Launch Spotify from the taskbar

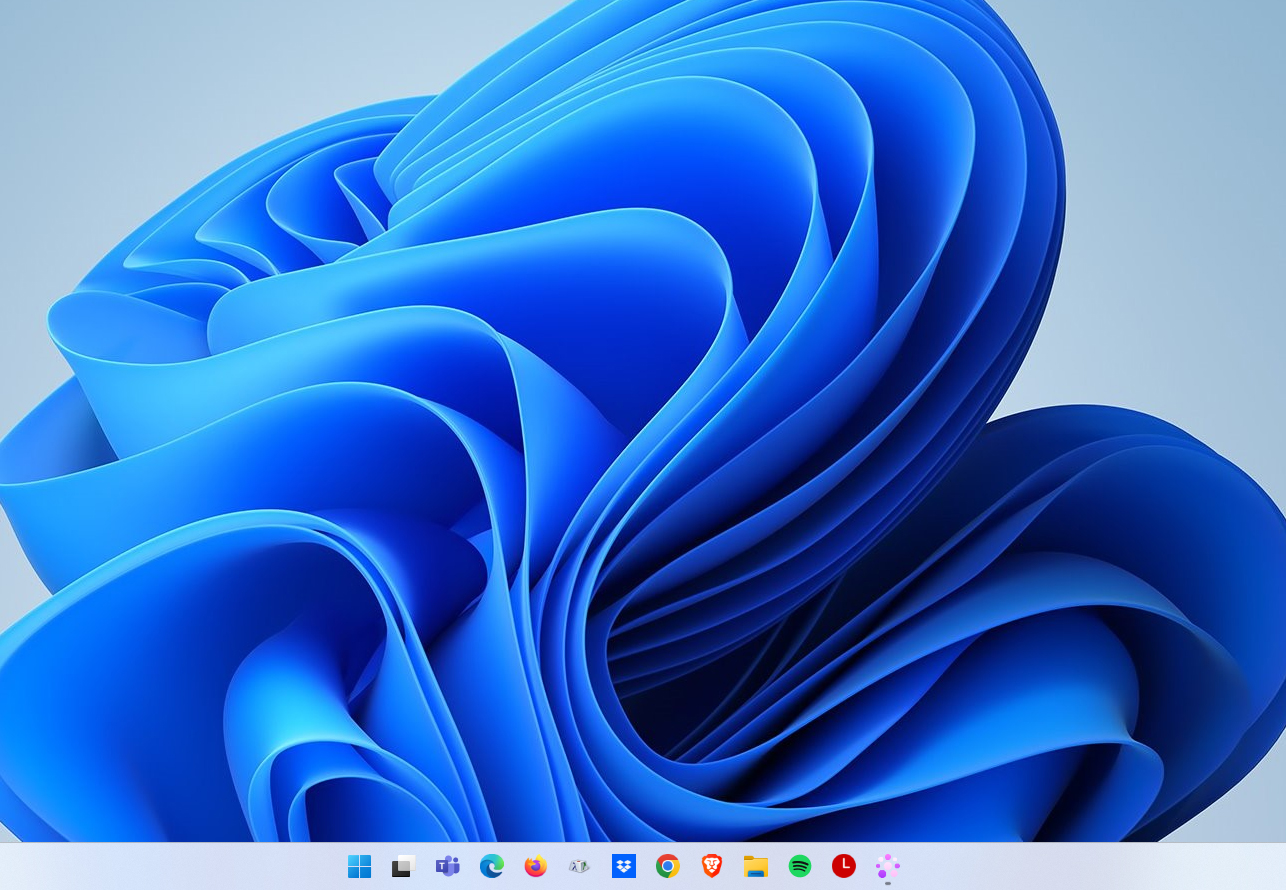pos(799,866)
